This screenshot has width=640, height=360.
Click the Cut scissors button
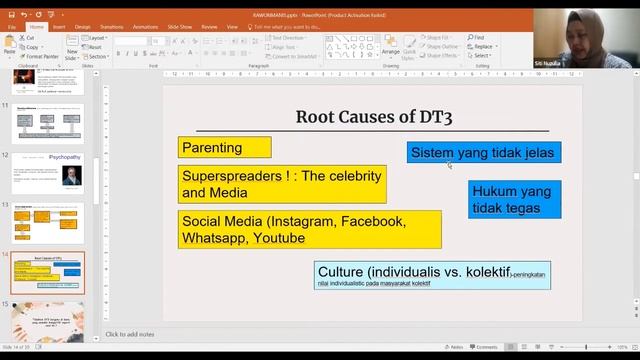coord(27,38)
